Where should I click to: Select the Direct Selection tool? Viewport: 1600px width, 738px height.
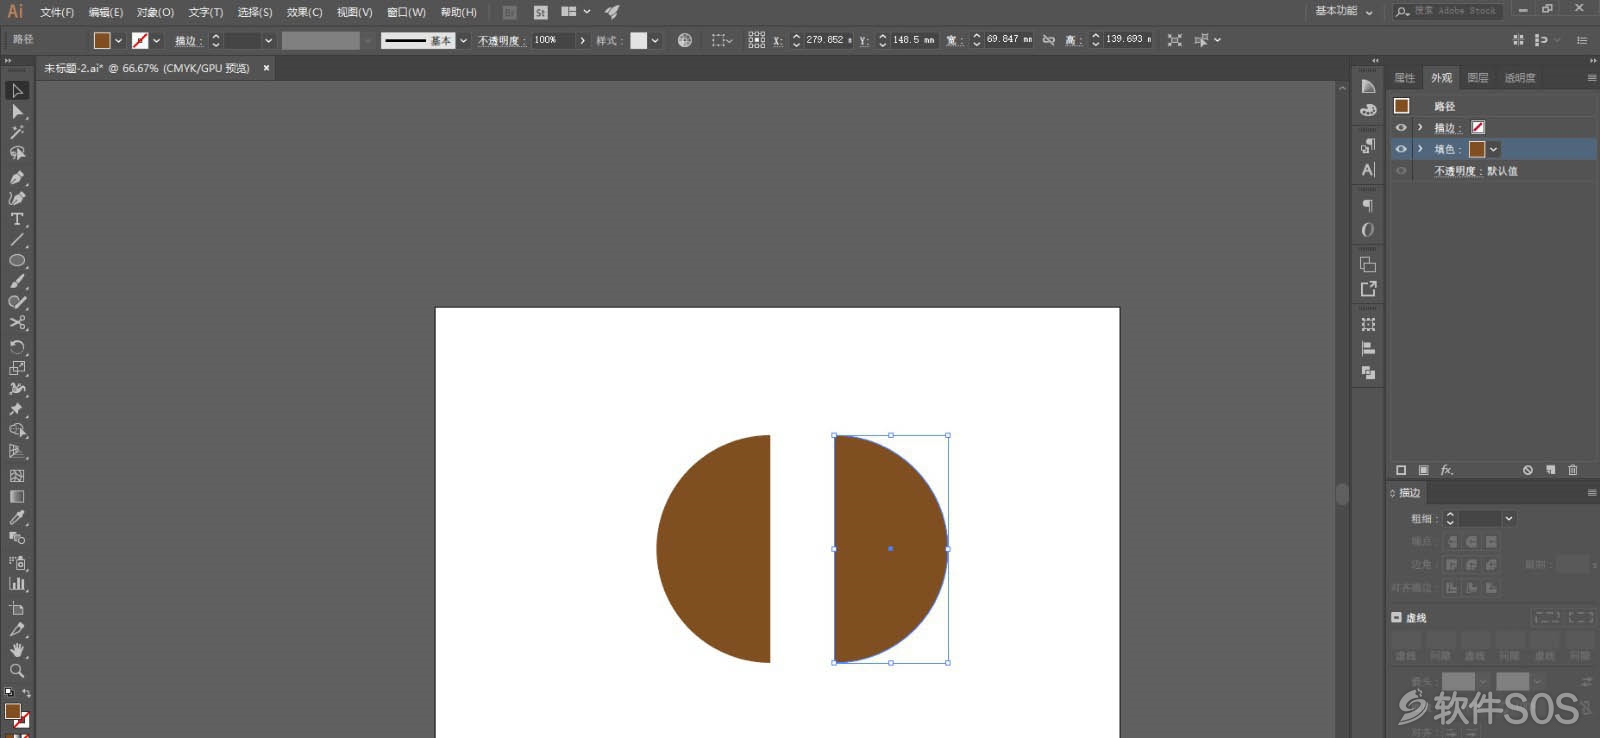(17, 111)
